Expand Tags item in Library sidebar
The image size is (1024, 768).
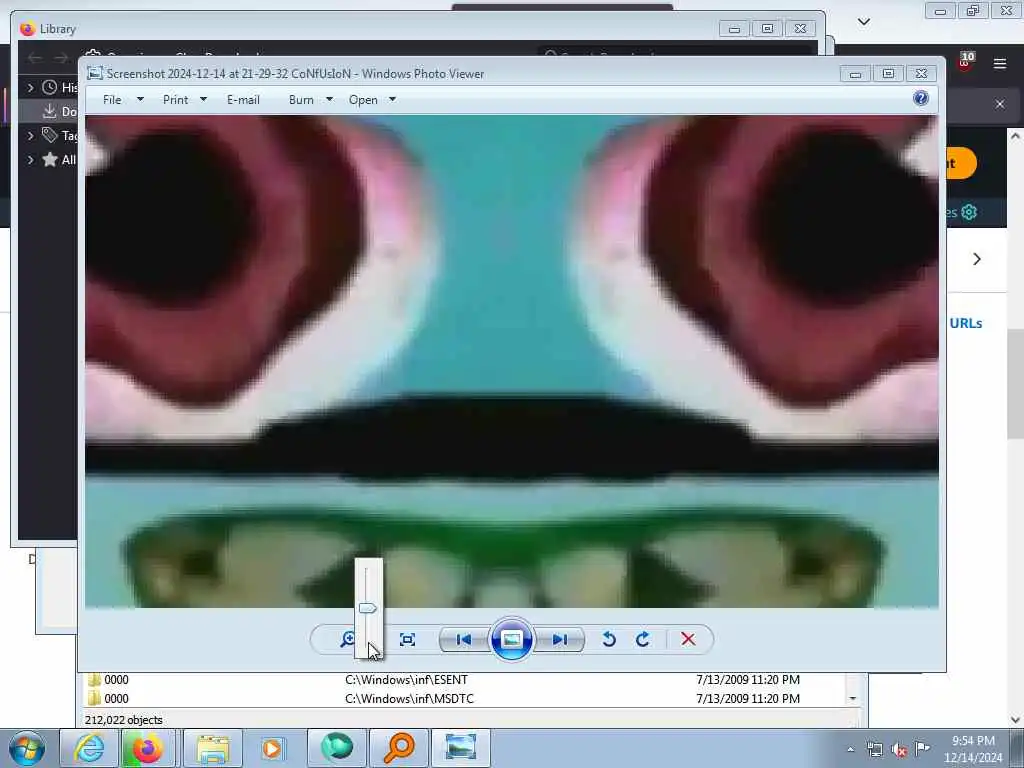point(31,135)
